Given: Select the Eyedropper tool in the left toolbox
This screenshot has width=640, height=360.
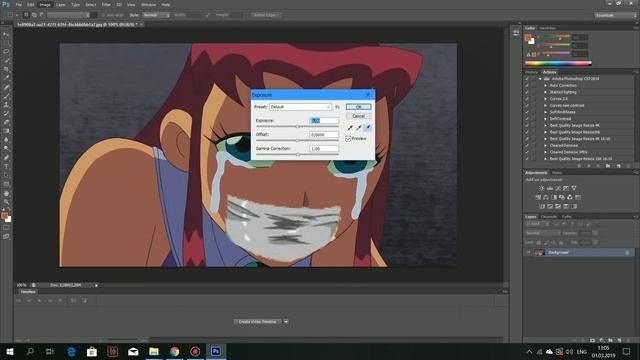Looking at the screenshot, I should tap(6, 78).
